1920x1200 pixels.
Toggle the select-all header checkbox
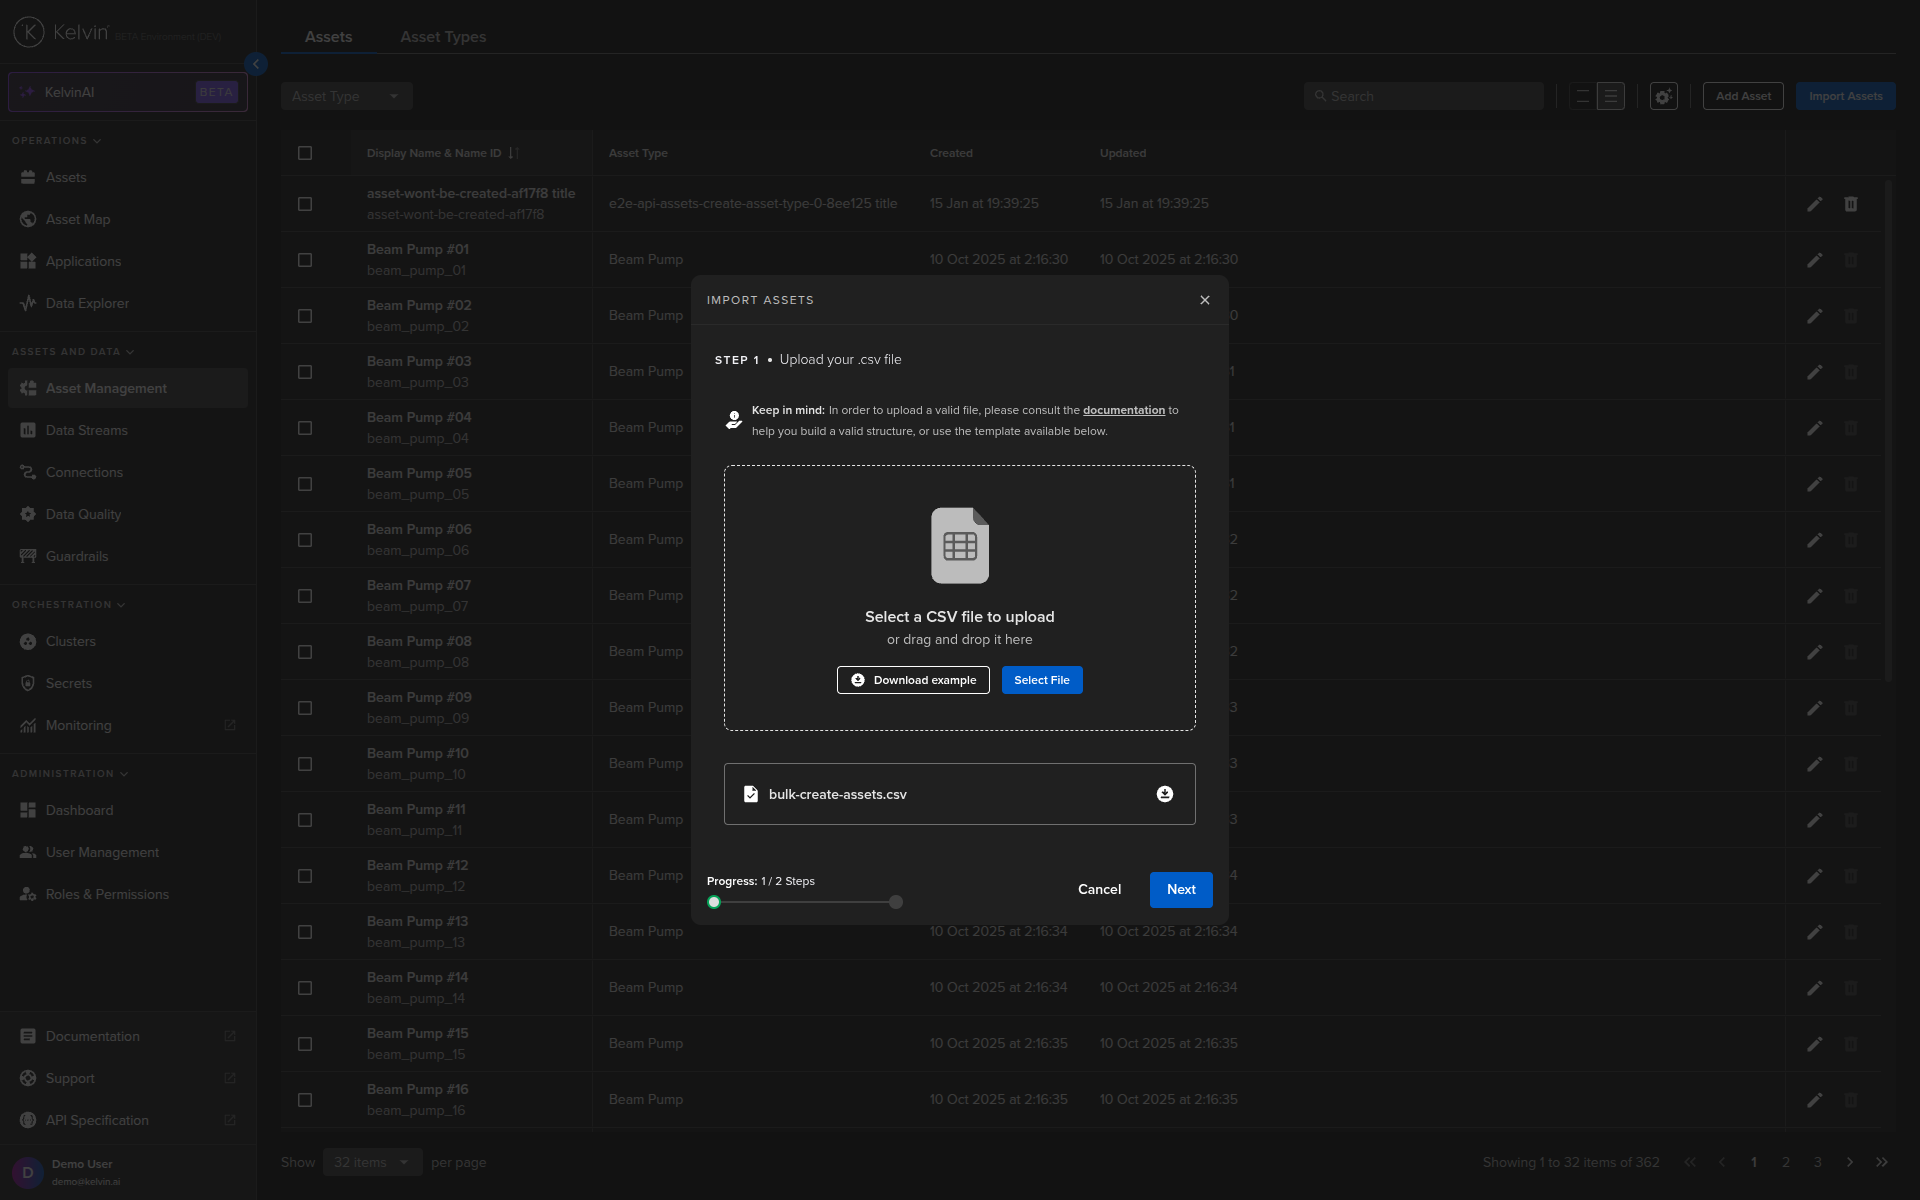(x=305, y=153)
